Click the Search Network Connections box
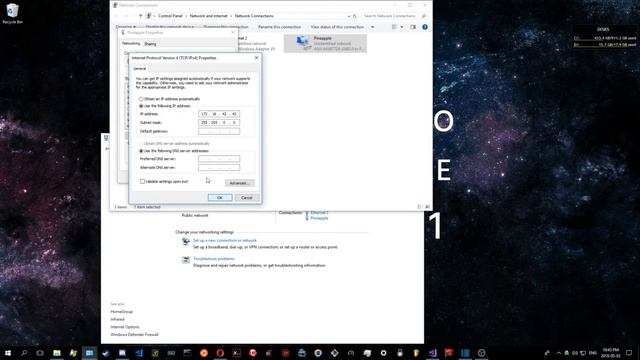The height and width of the screenshot is (360, 640). click(394, 16)
